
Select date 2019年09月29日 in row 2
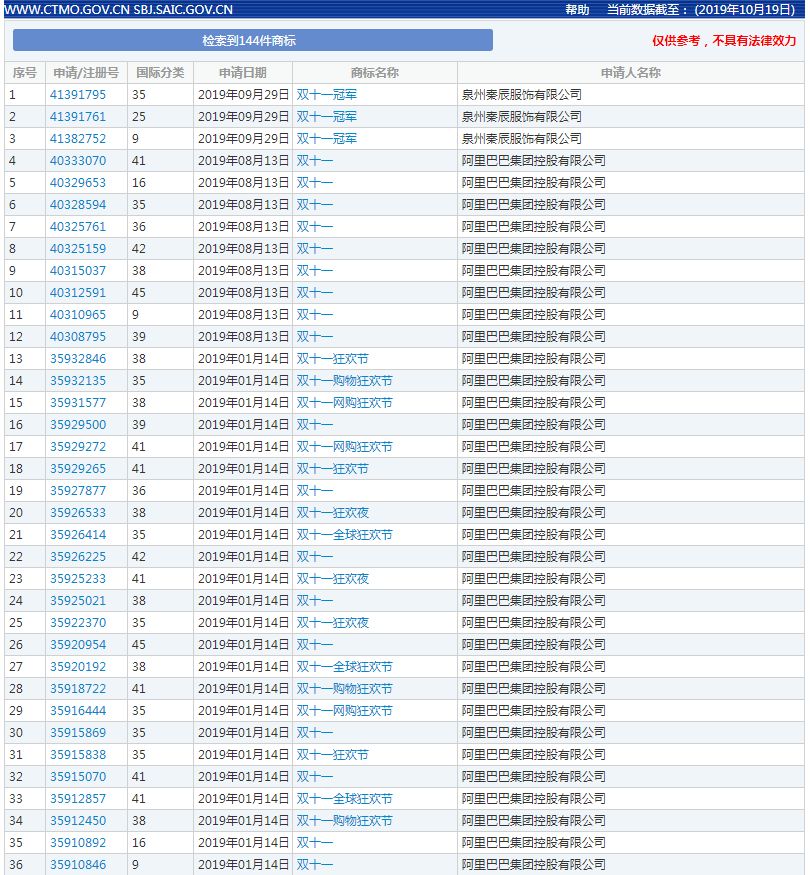tap(243, 117)
